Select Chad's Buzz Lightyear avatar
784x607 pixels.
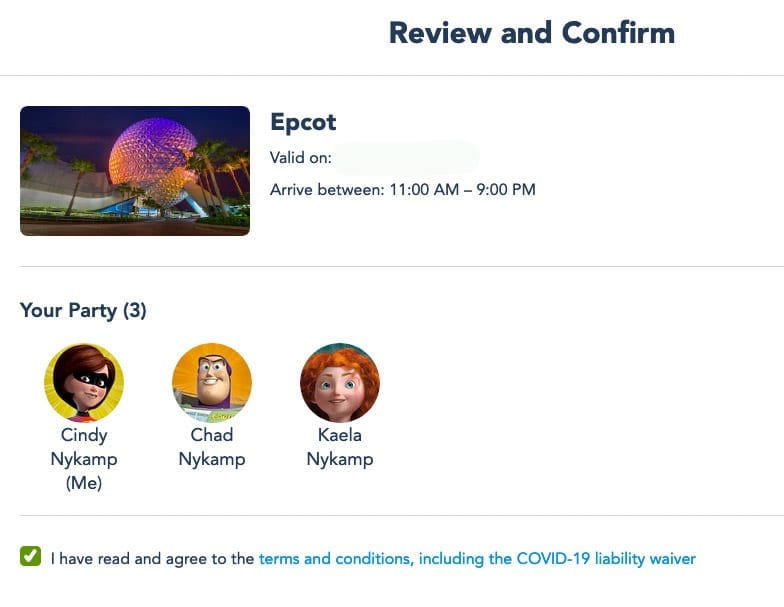click(x=212, y=382)
